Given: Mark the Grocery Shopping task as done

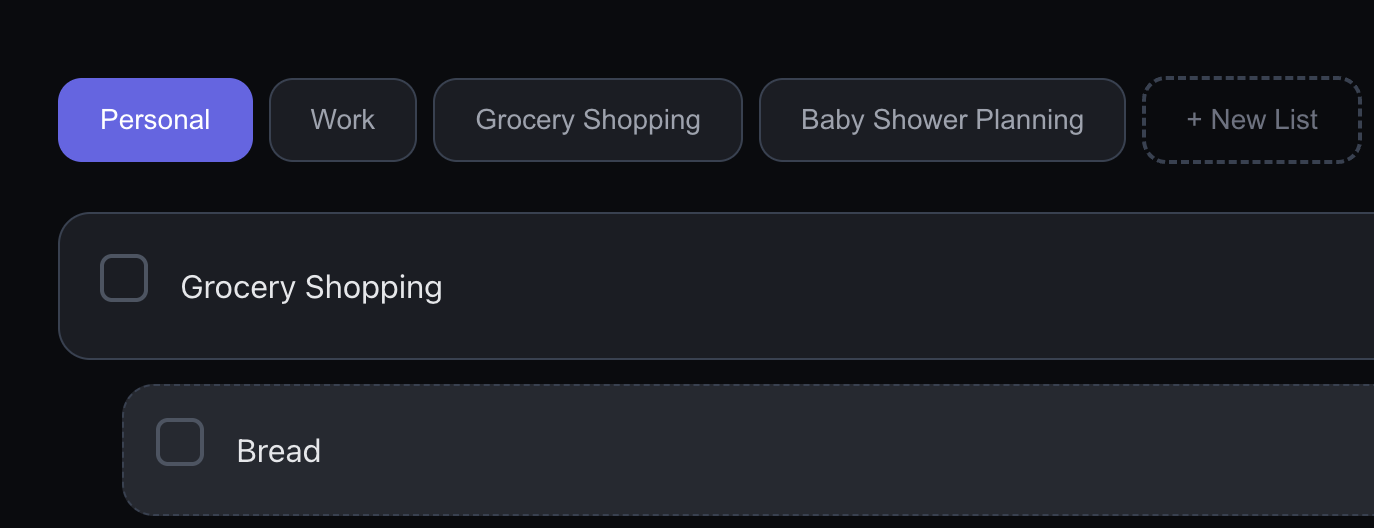Looking at the screenshot, I should 124,278.
